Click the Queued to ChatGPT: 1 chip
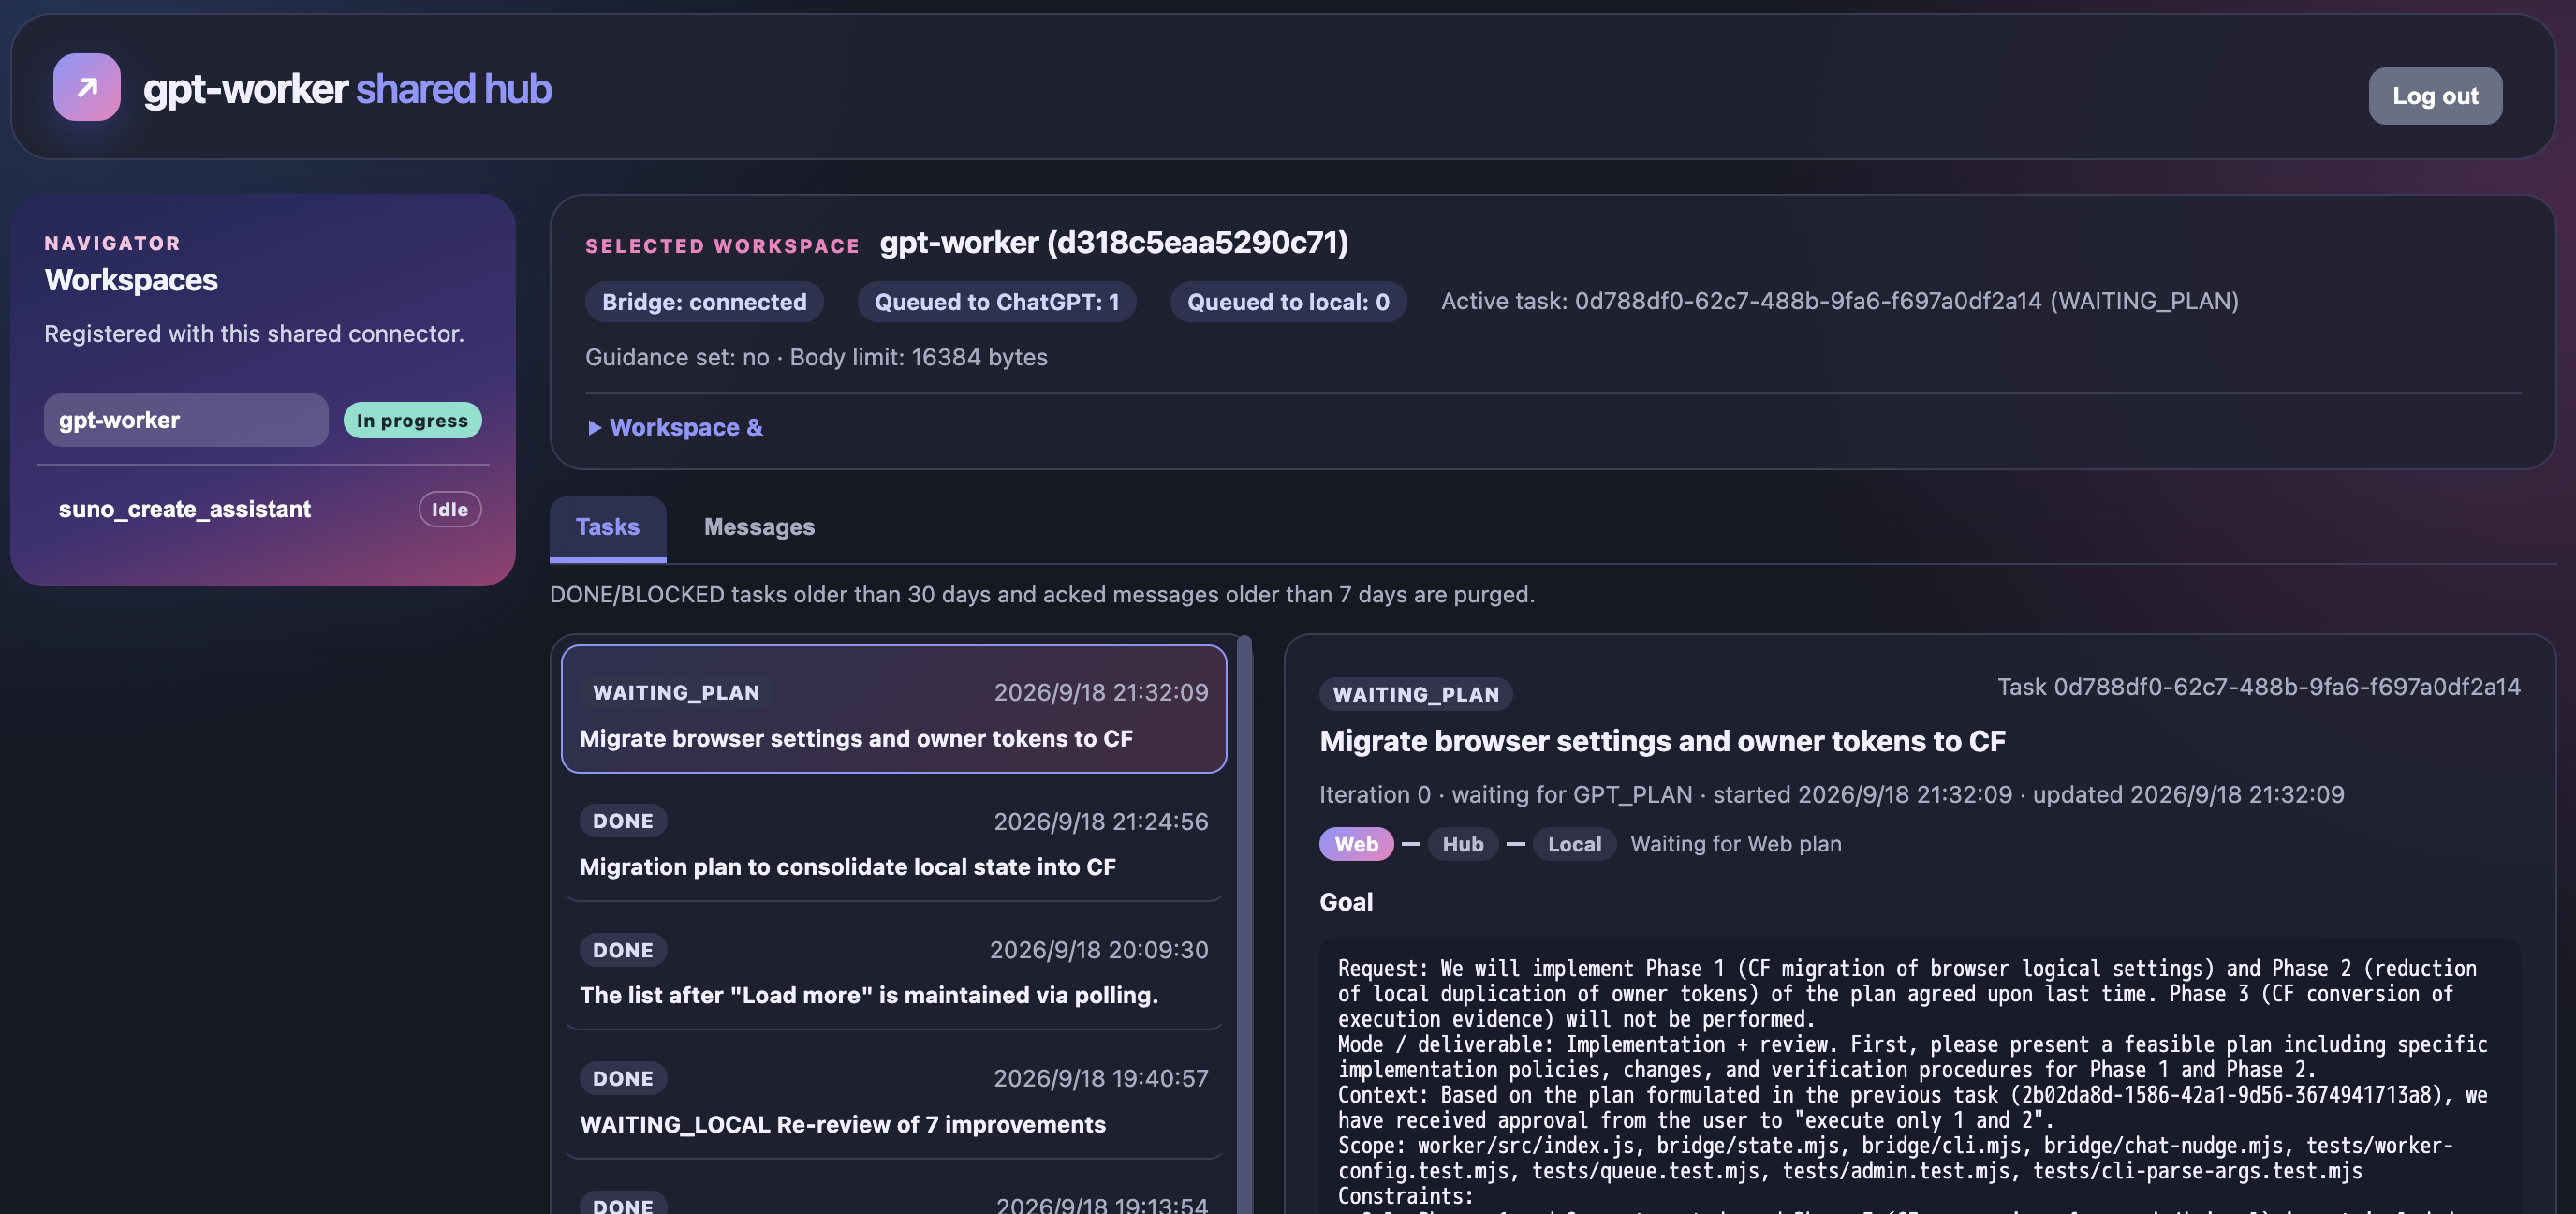The image size is (2576, 1214). coord(996,302)
